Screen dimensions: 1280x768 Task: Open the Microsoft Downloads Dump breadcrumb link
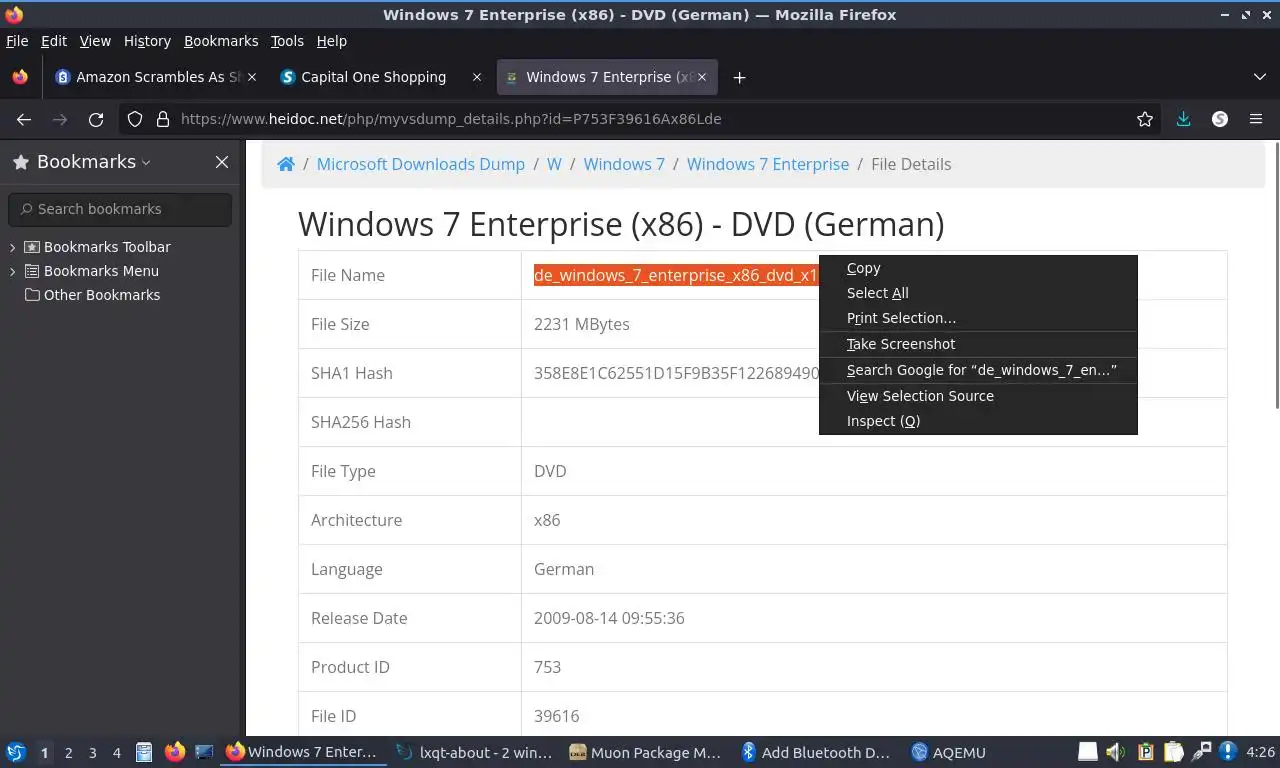(421, 164)
